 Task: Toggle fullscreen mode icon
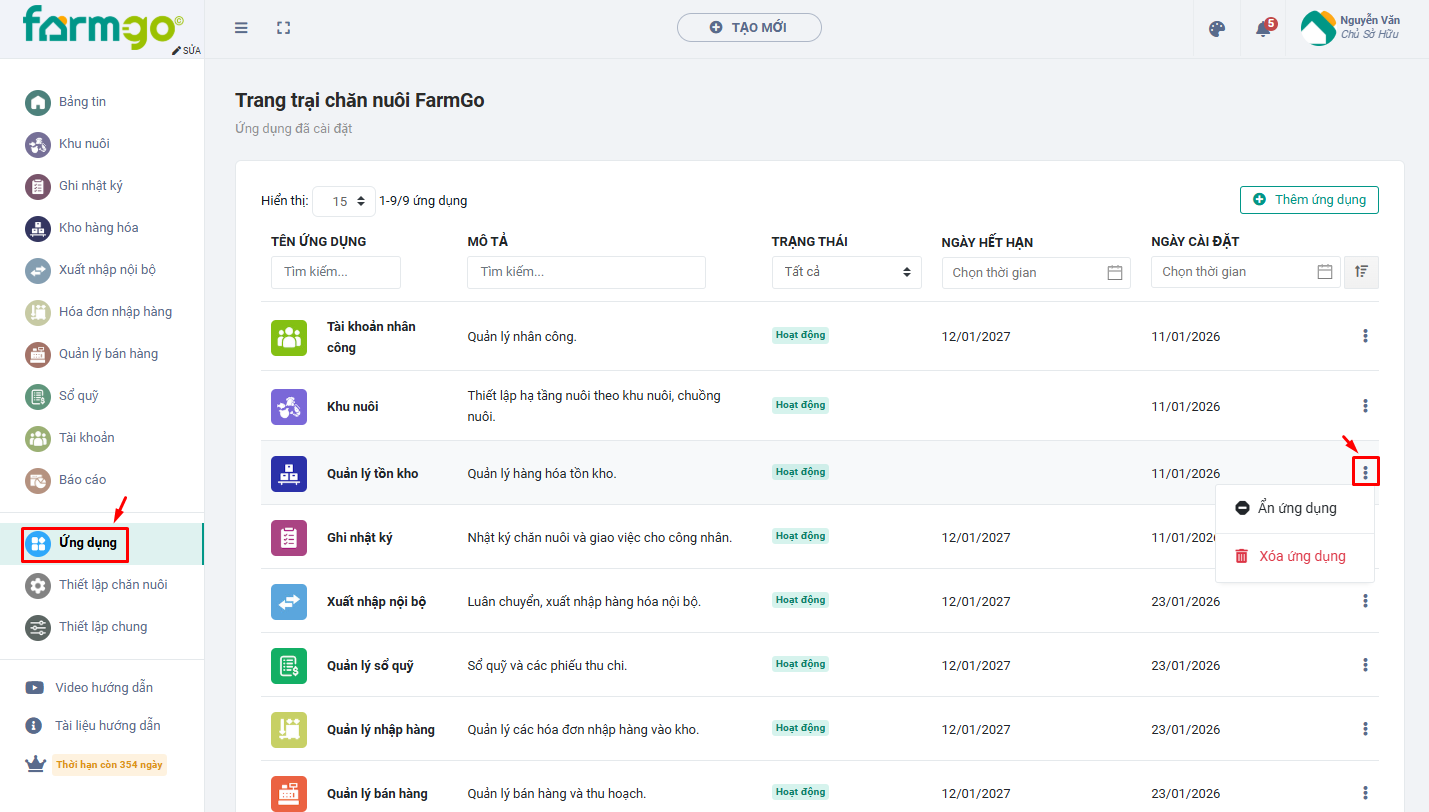(x=284, y=28)
